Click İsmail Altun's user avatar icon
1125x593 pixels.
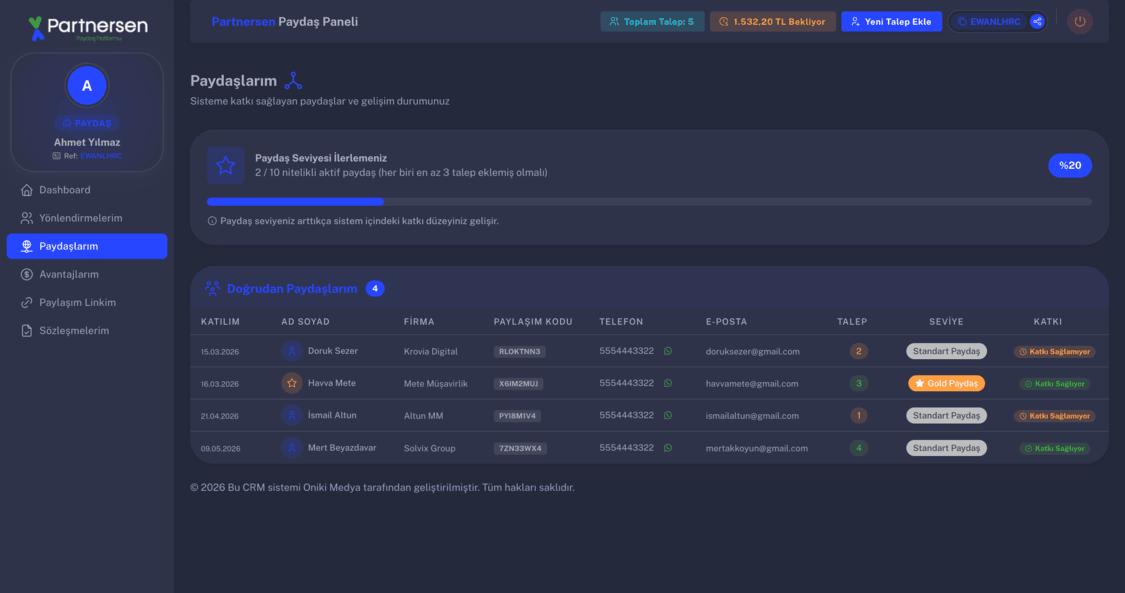coord(291,415)
